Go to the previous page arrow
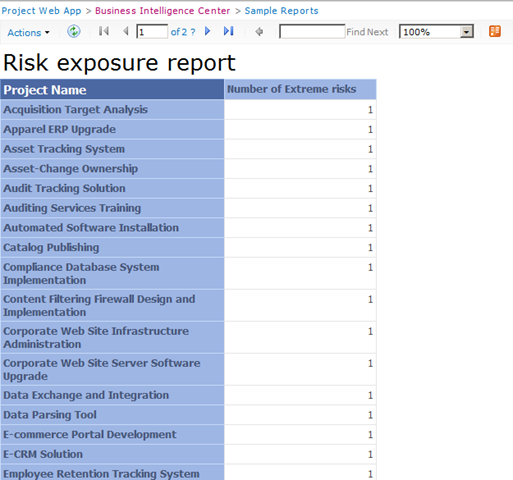513x480 pixels. tap(126, 31)
